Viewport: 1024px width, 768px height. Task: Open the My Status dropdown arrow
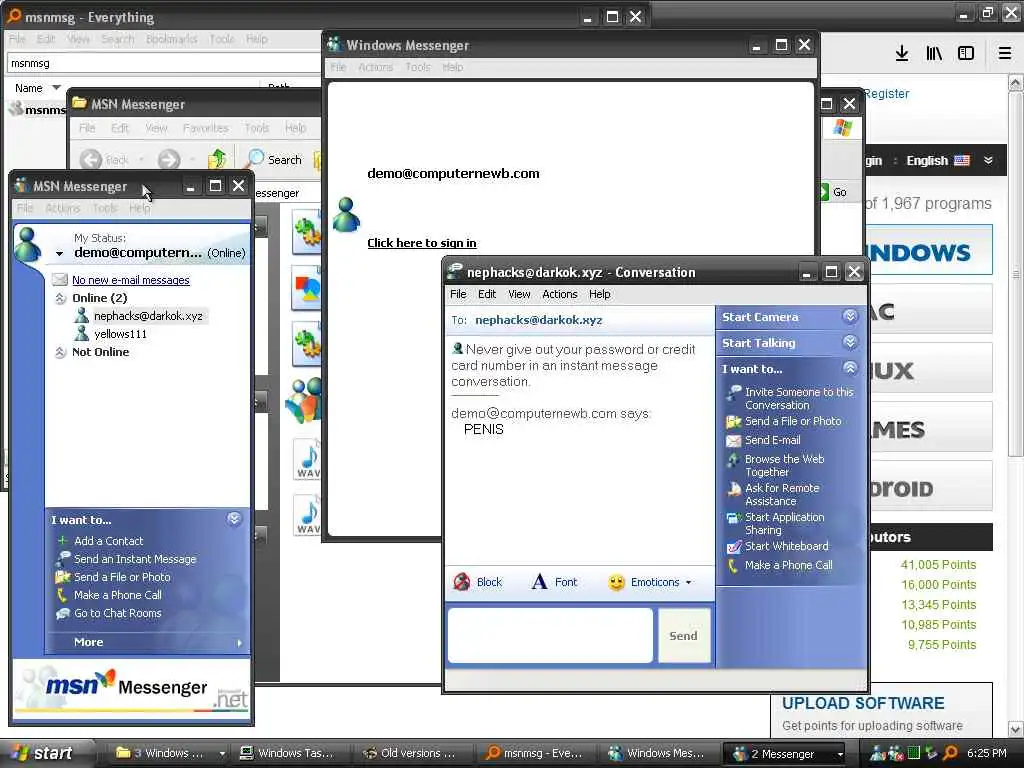pyautogui.click(x=59, y=253)
